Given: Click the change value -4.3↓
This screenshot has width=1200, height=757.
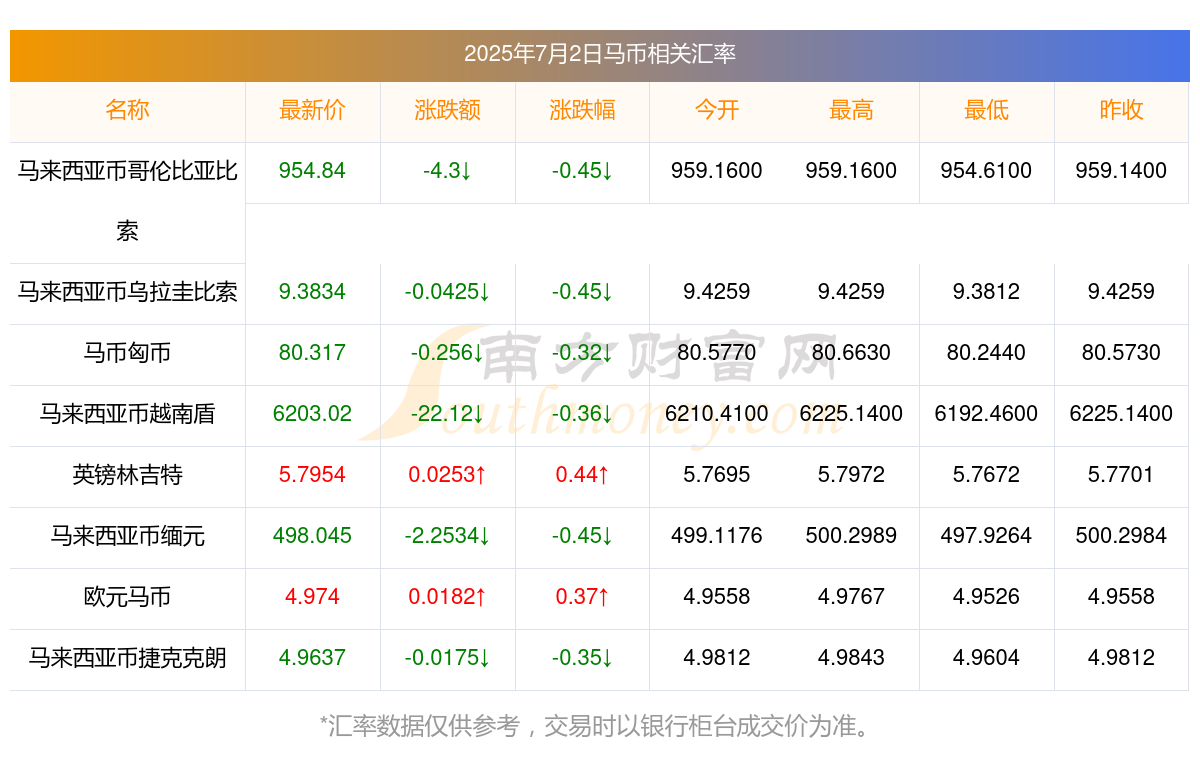Looking at the screenshot, I should point(447,171).
